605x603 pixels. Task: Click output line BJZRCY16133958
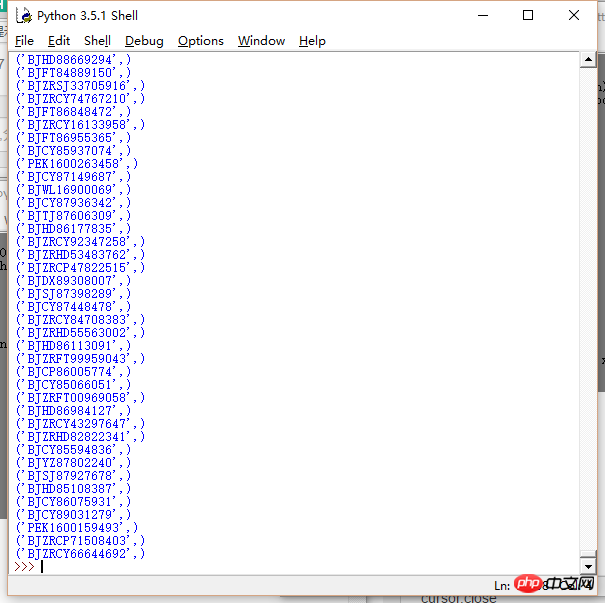(x=80, y=125)
